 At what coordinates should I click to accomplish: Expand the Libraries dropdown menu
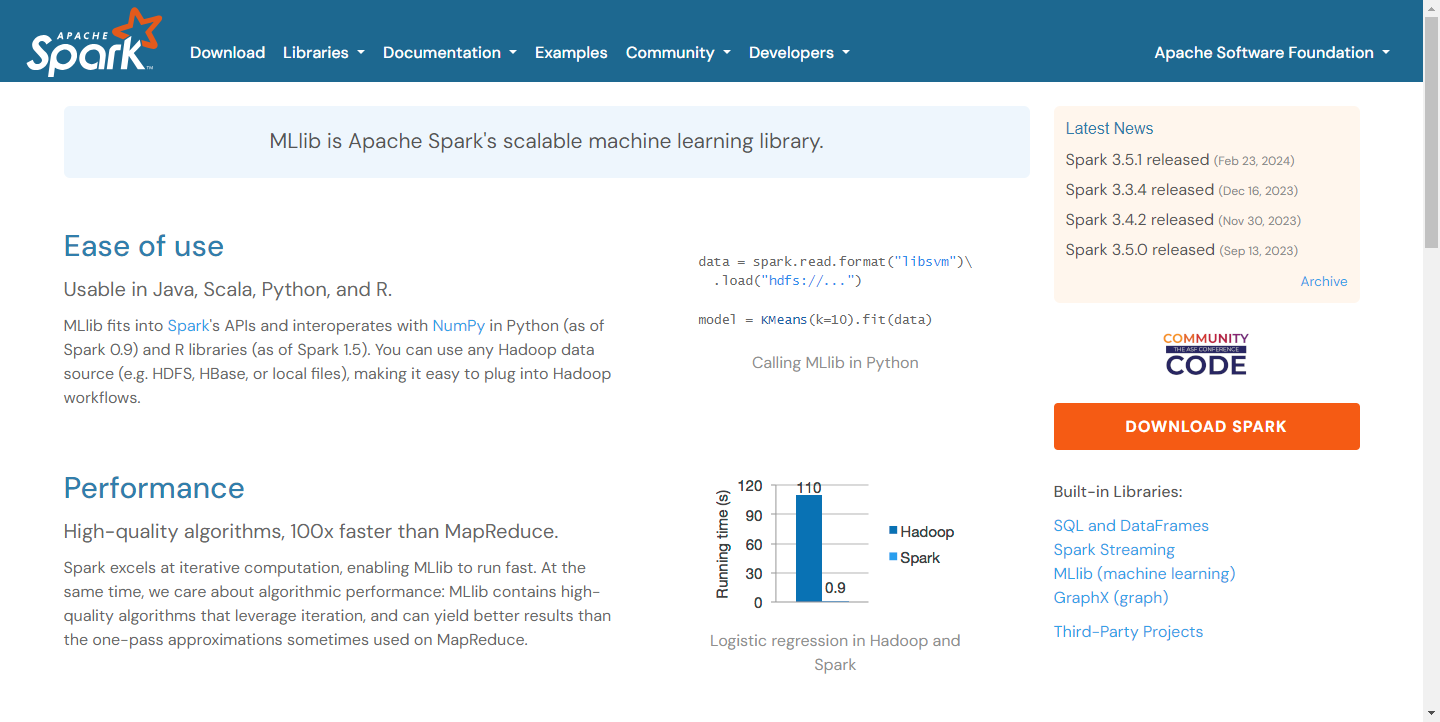(x=324, y=53)
